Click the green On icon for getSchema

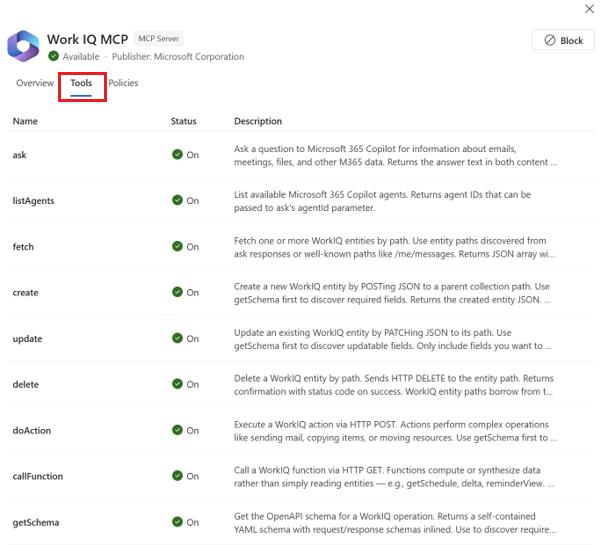[177, 522]
